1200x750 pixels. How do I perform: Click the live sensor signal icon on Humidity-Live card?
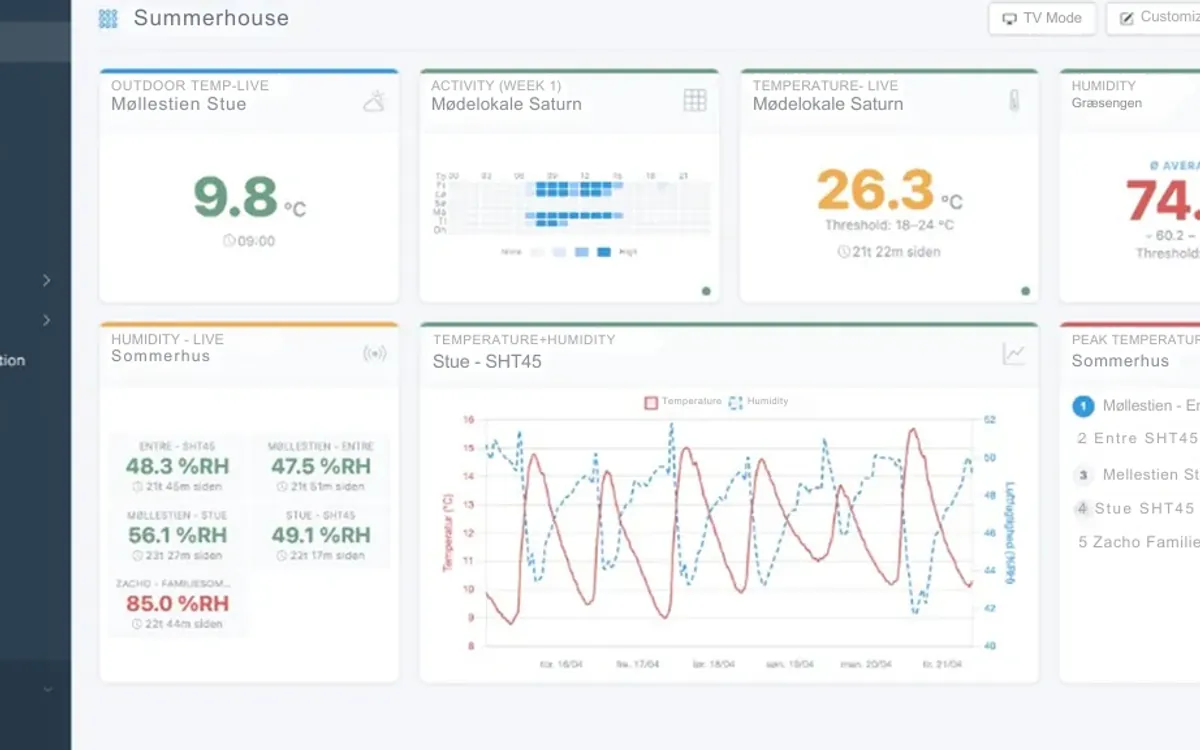pos(374,354)
